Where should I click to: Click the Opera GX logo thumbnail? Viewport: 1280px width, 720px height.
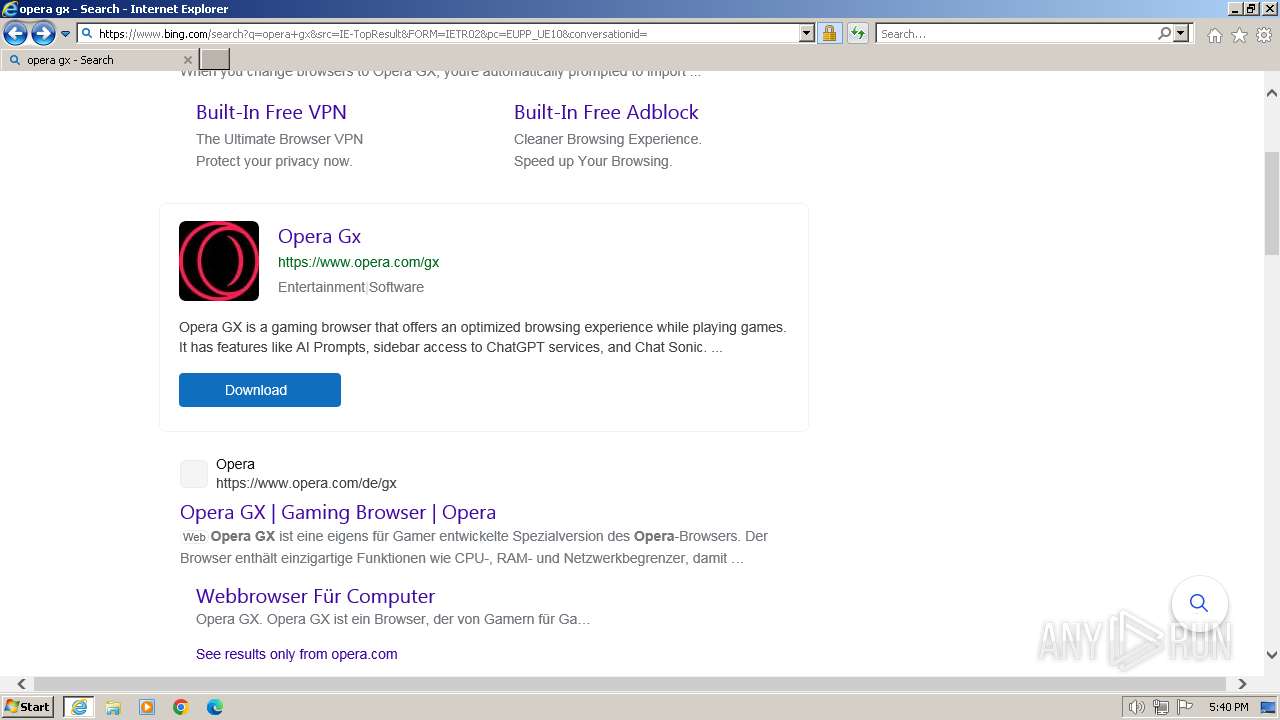click(x=219, y=261)
